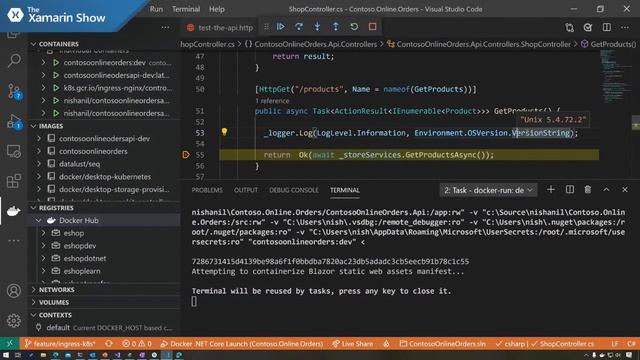Select the contosoonlineodersapi-dev image
Viewport: 640px width, 360px height.
[x=104, y=138]
